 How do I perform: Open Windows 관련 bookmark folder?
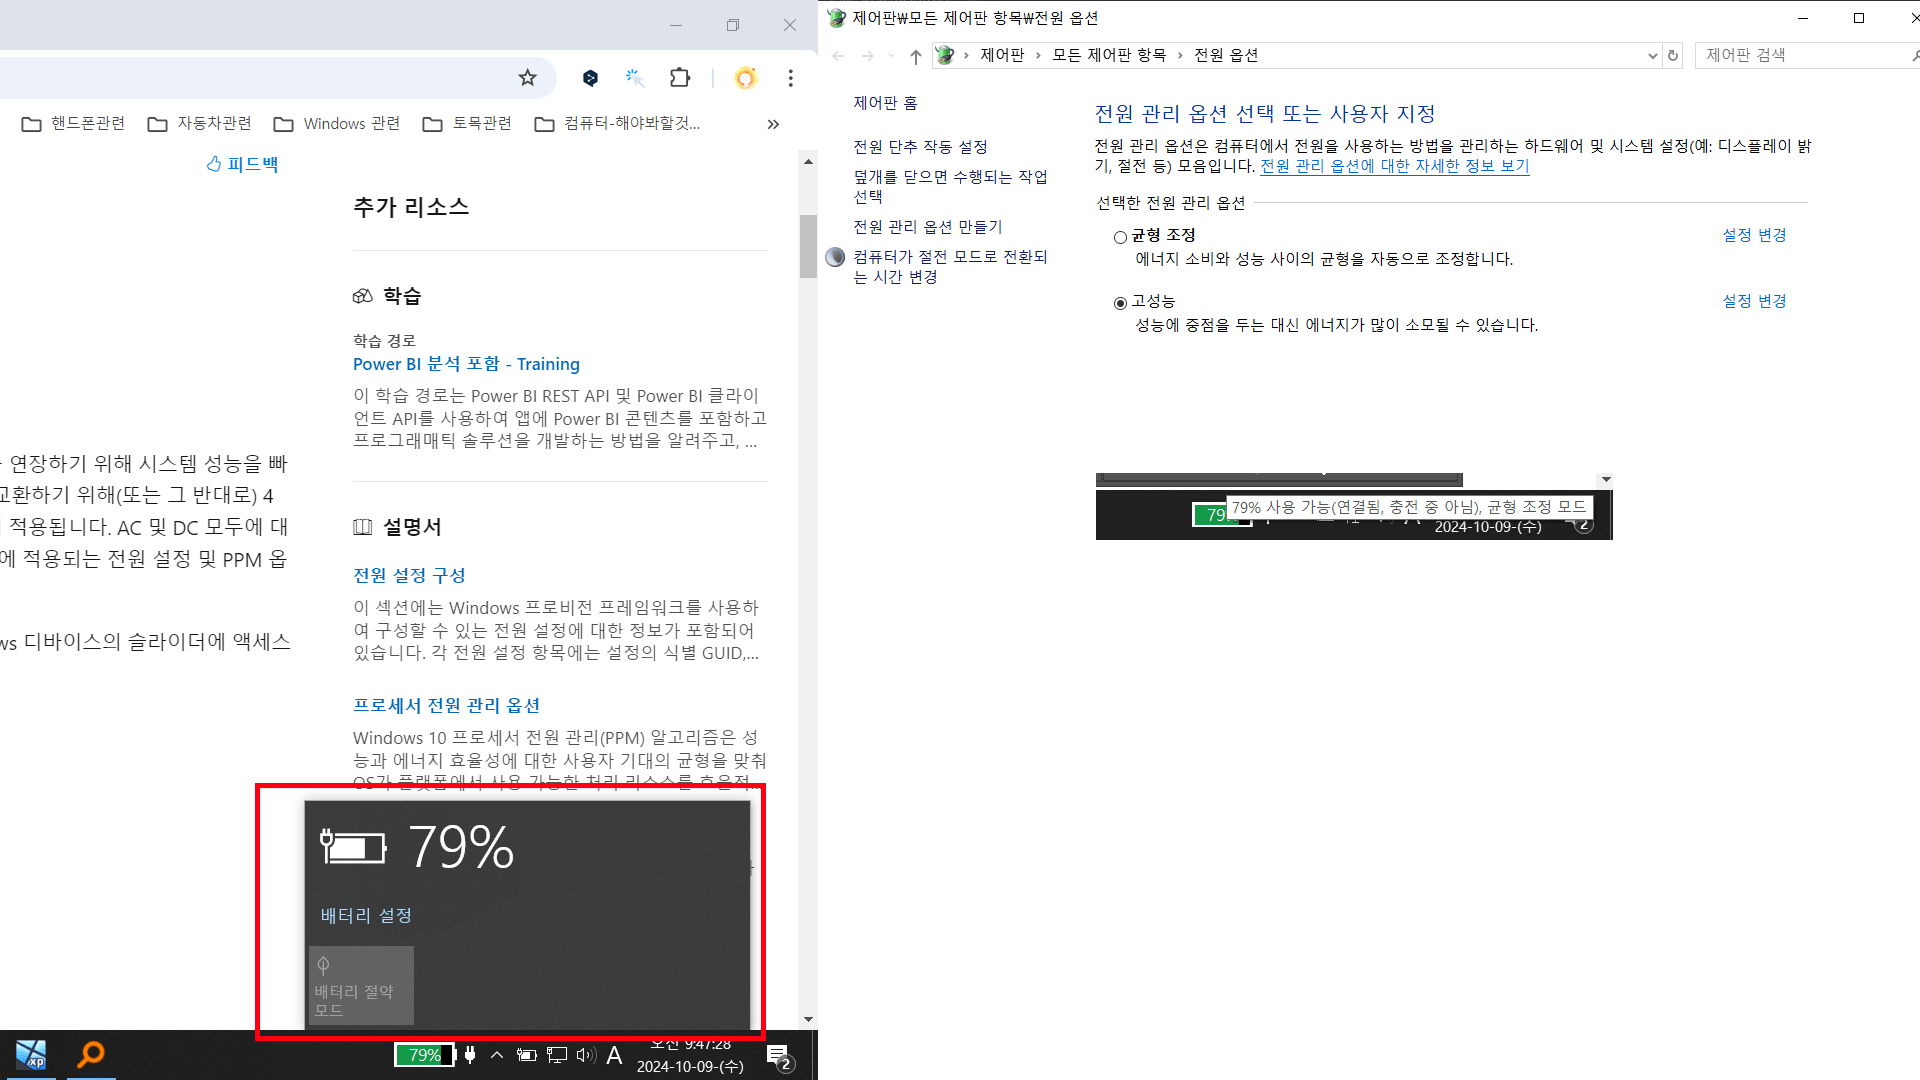337,123
